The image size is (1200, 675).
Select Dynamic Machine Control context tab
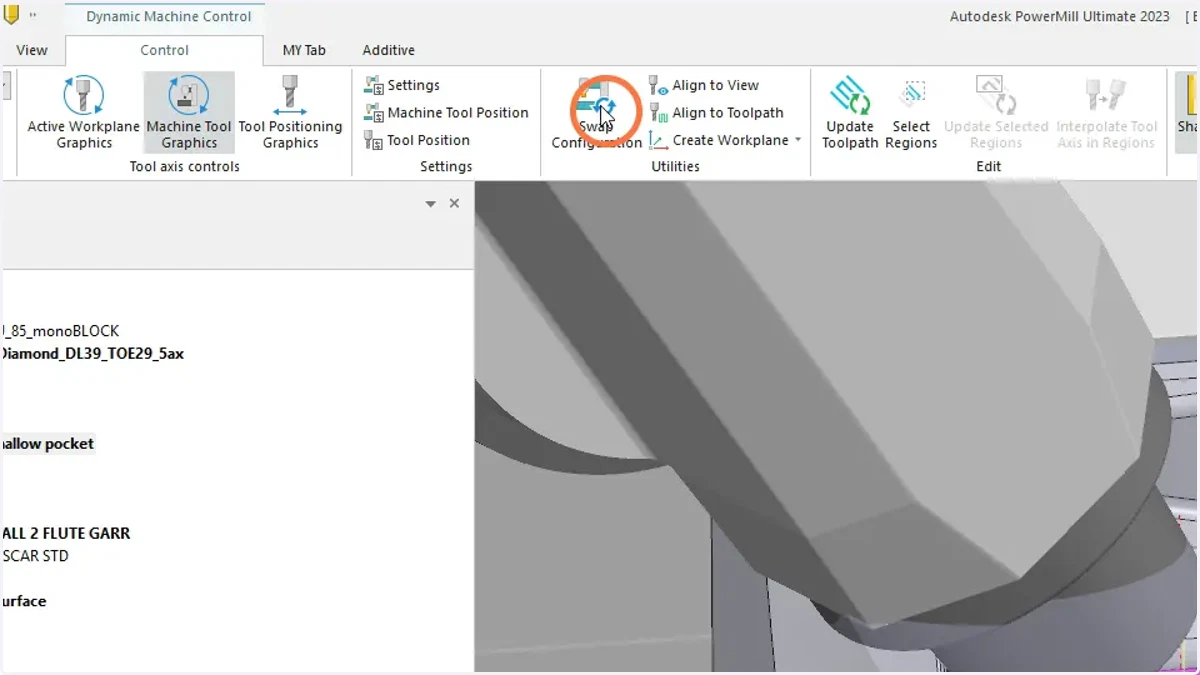169,17
